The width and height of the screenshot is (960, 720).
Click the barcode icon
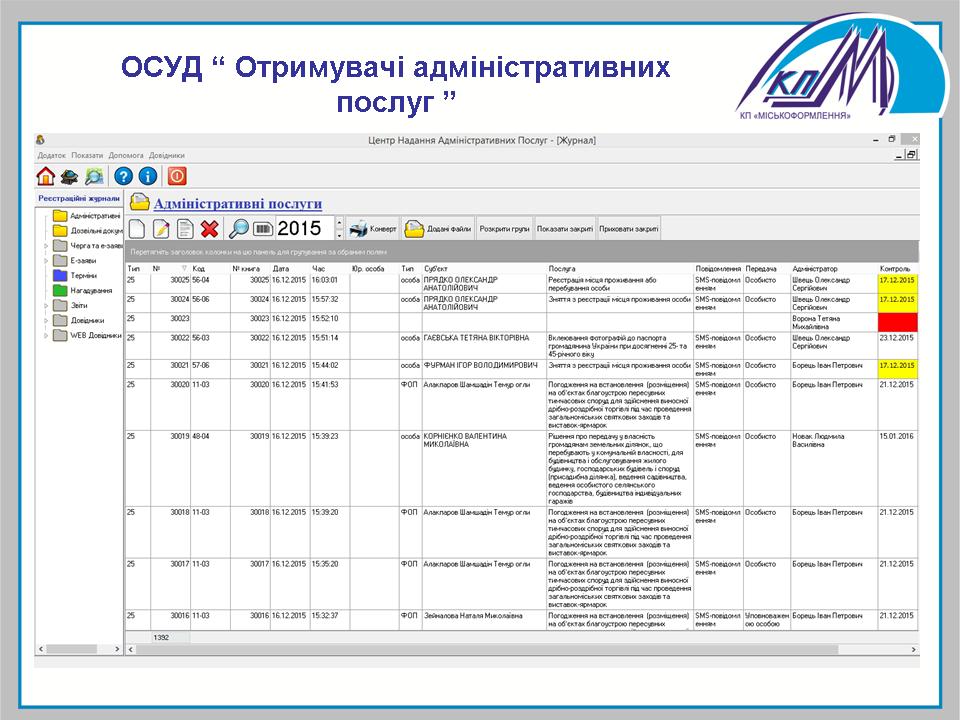pyautogui.click(x=263, y=229)
